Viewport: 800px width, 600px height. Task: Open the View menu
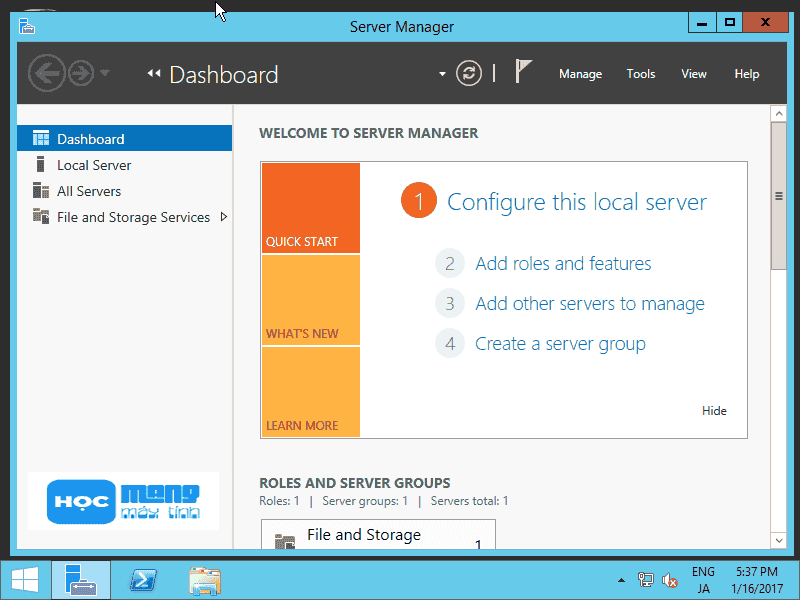693,74
